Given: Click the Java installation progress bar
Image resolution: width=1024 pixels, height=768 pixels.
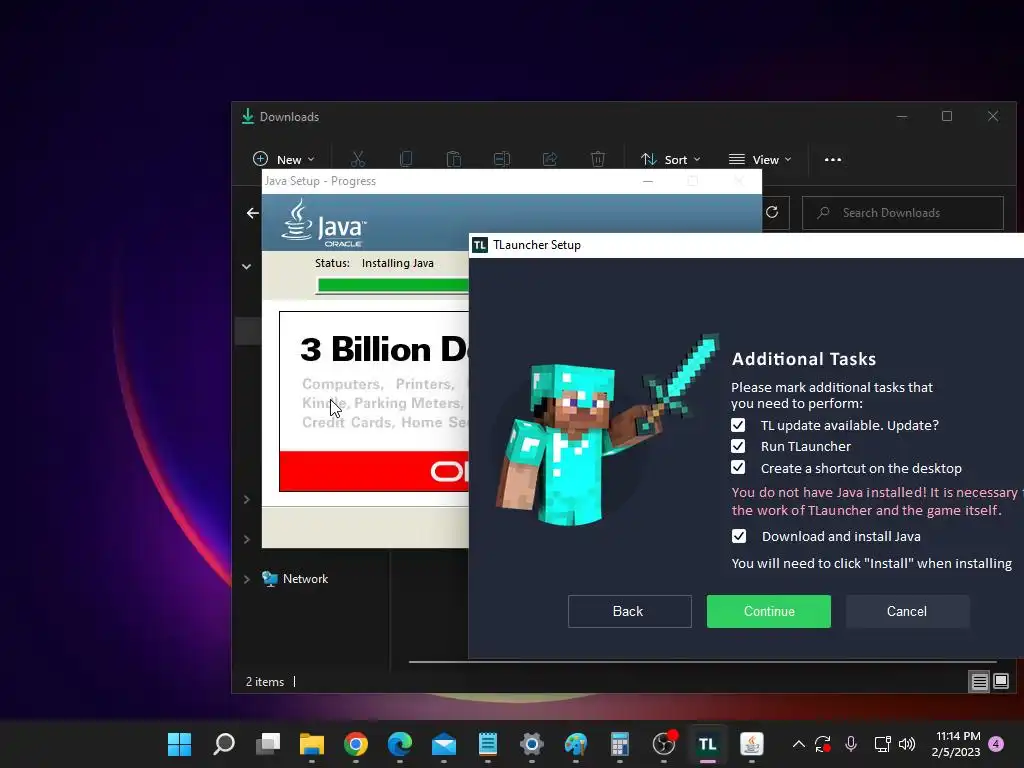Looking at the screenshot, I should pos(392,285).
